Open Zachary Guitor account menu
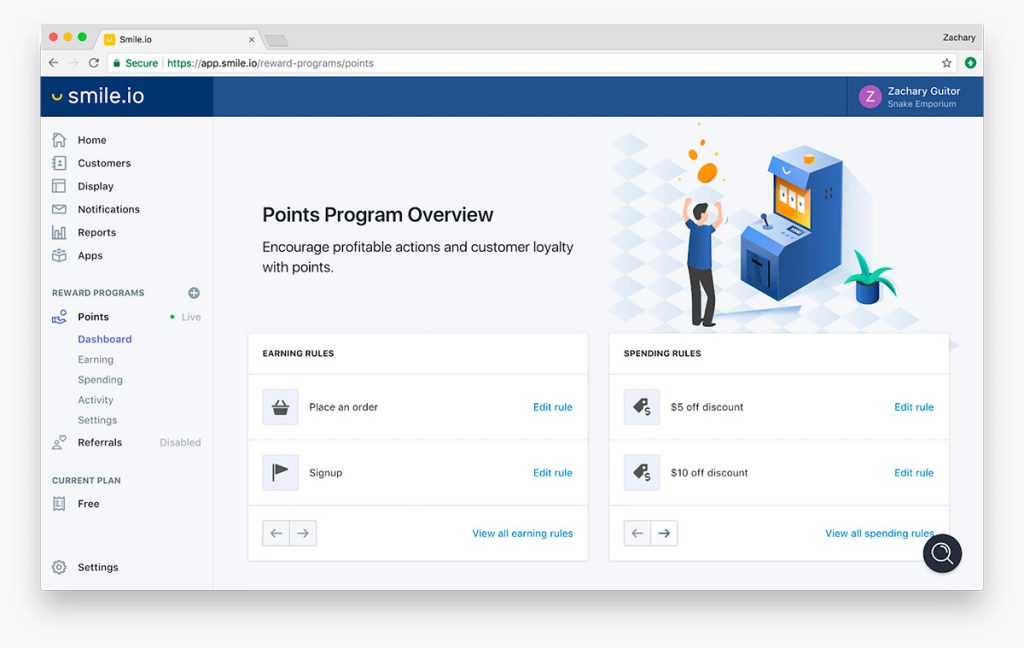Viewport: 1024px width, 648px height. tap(912, 97)
